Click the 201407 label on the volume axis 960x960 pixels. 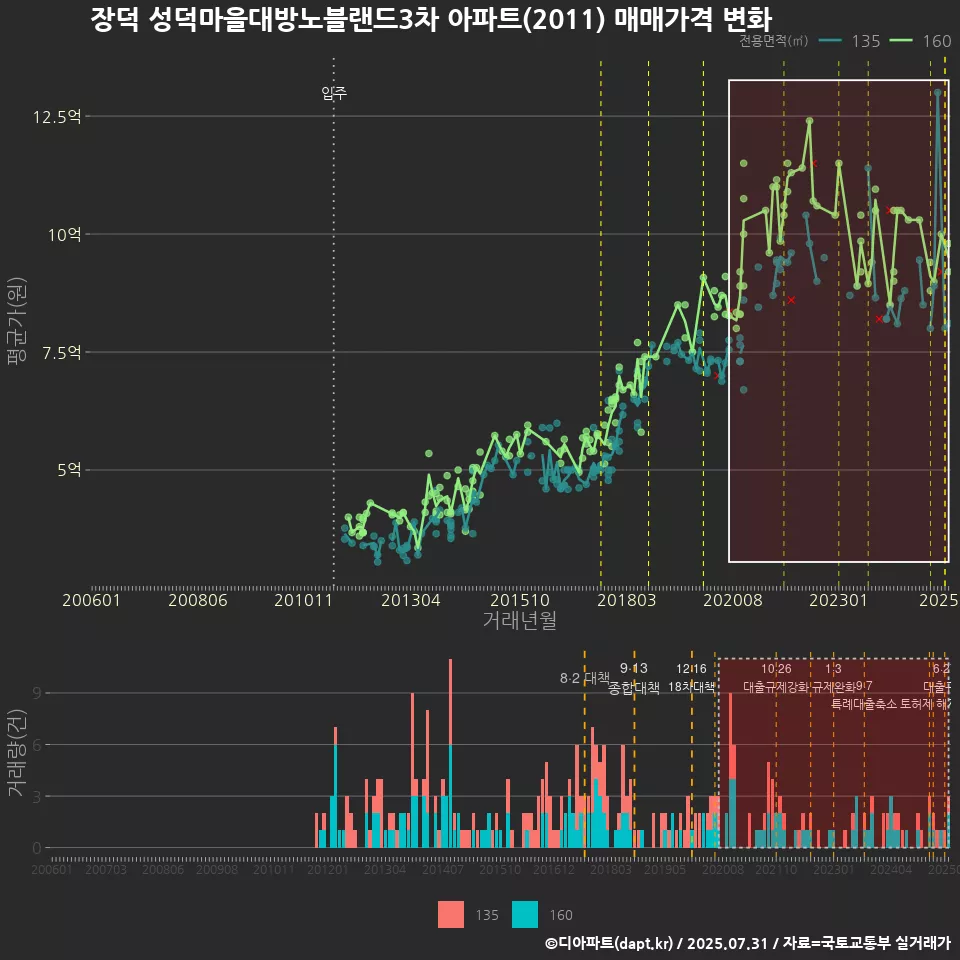pos(443,869)
